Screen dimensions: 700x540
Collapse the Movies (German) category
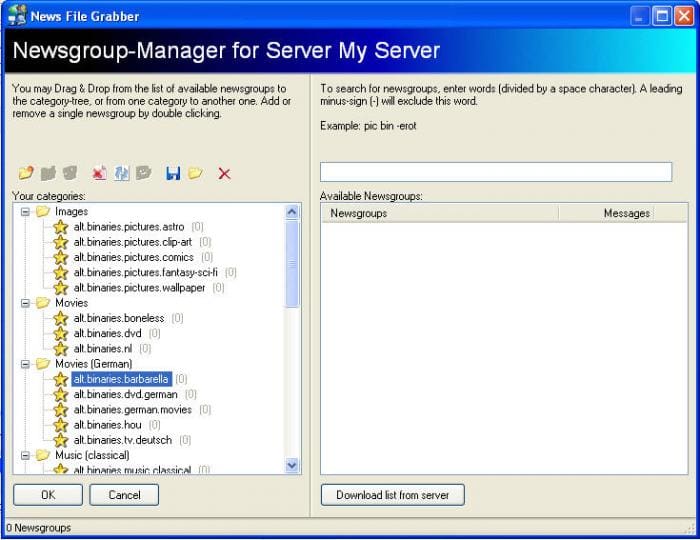point(25,364)
